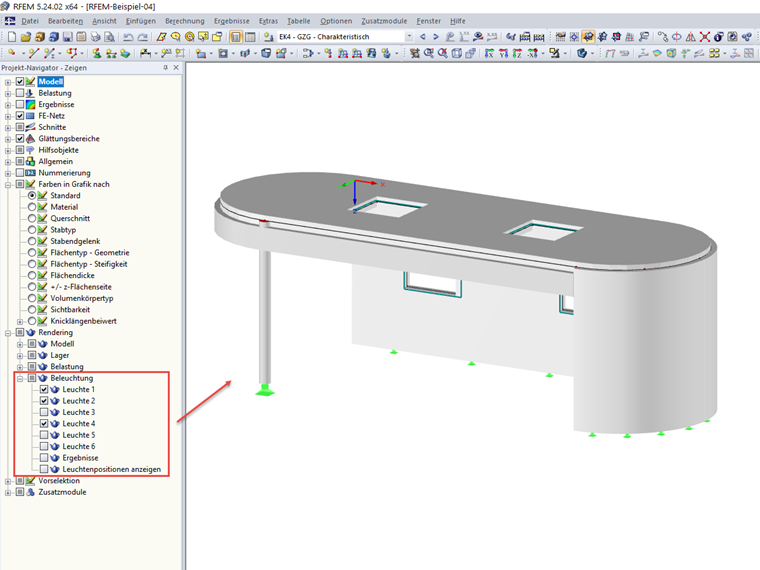Open the Berechnung menu
The height and width of the screenshot is (570, 760).
pos(185,21)
